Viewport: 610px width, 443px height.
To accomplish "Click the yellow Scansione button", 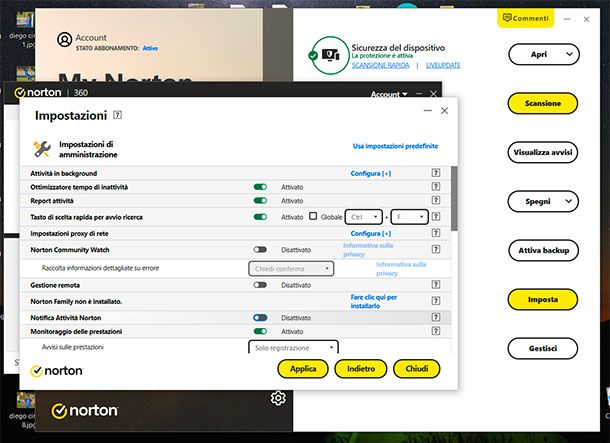I will tap(543, 103).
